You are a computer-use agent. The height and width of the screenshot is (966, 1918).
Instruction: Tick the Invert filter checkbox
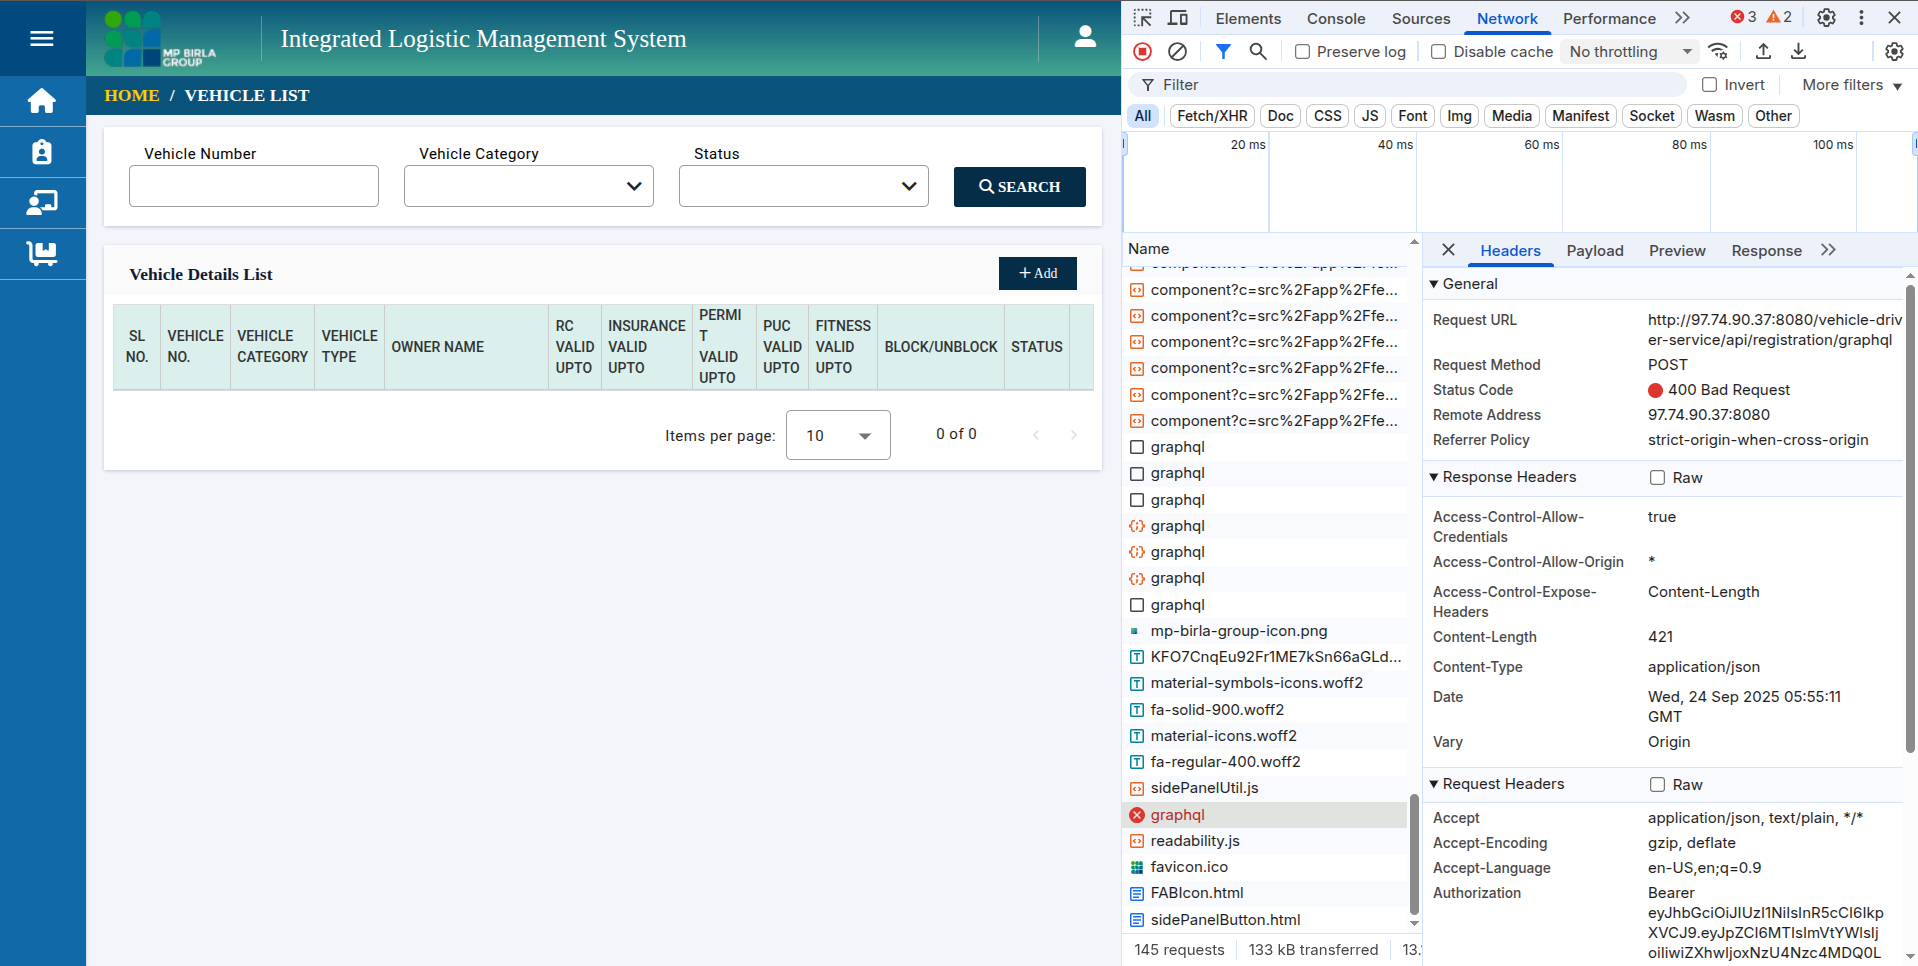[x=1710, y=85]
